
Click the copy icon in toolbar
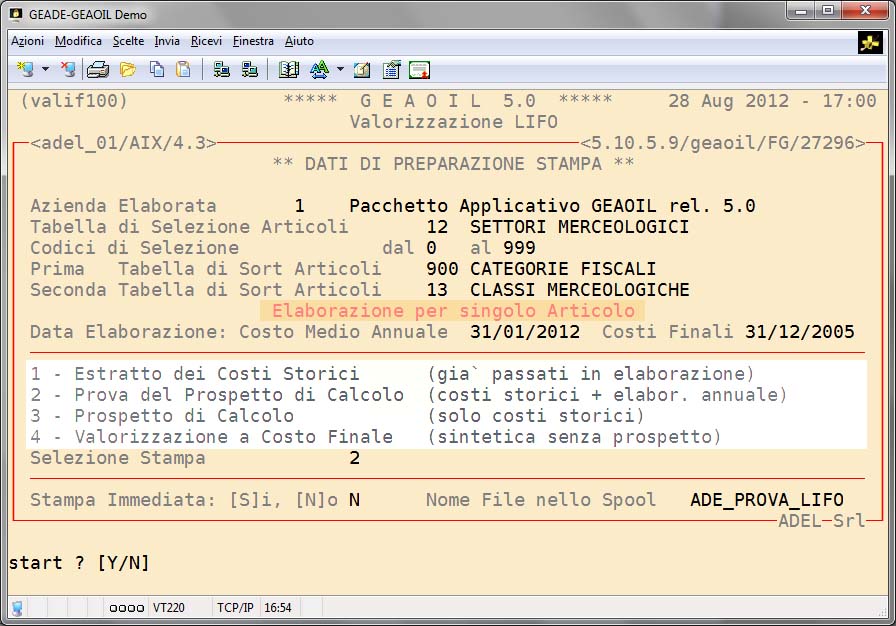(x=157, y=70)
